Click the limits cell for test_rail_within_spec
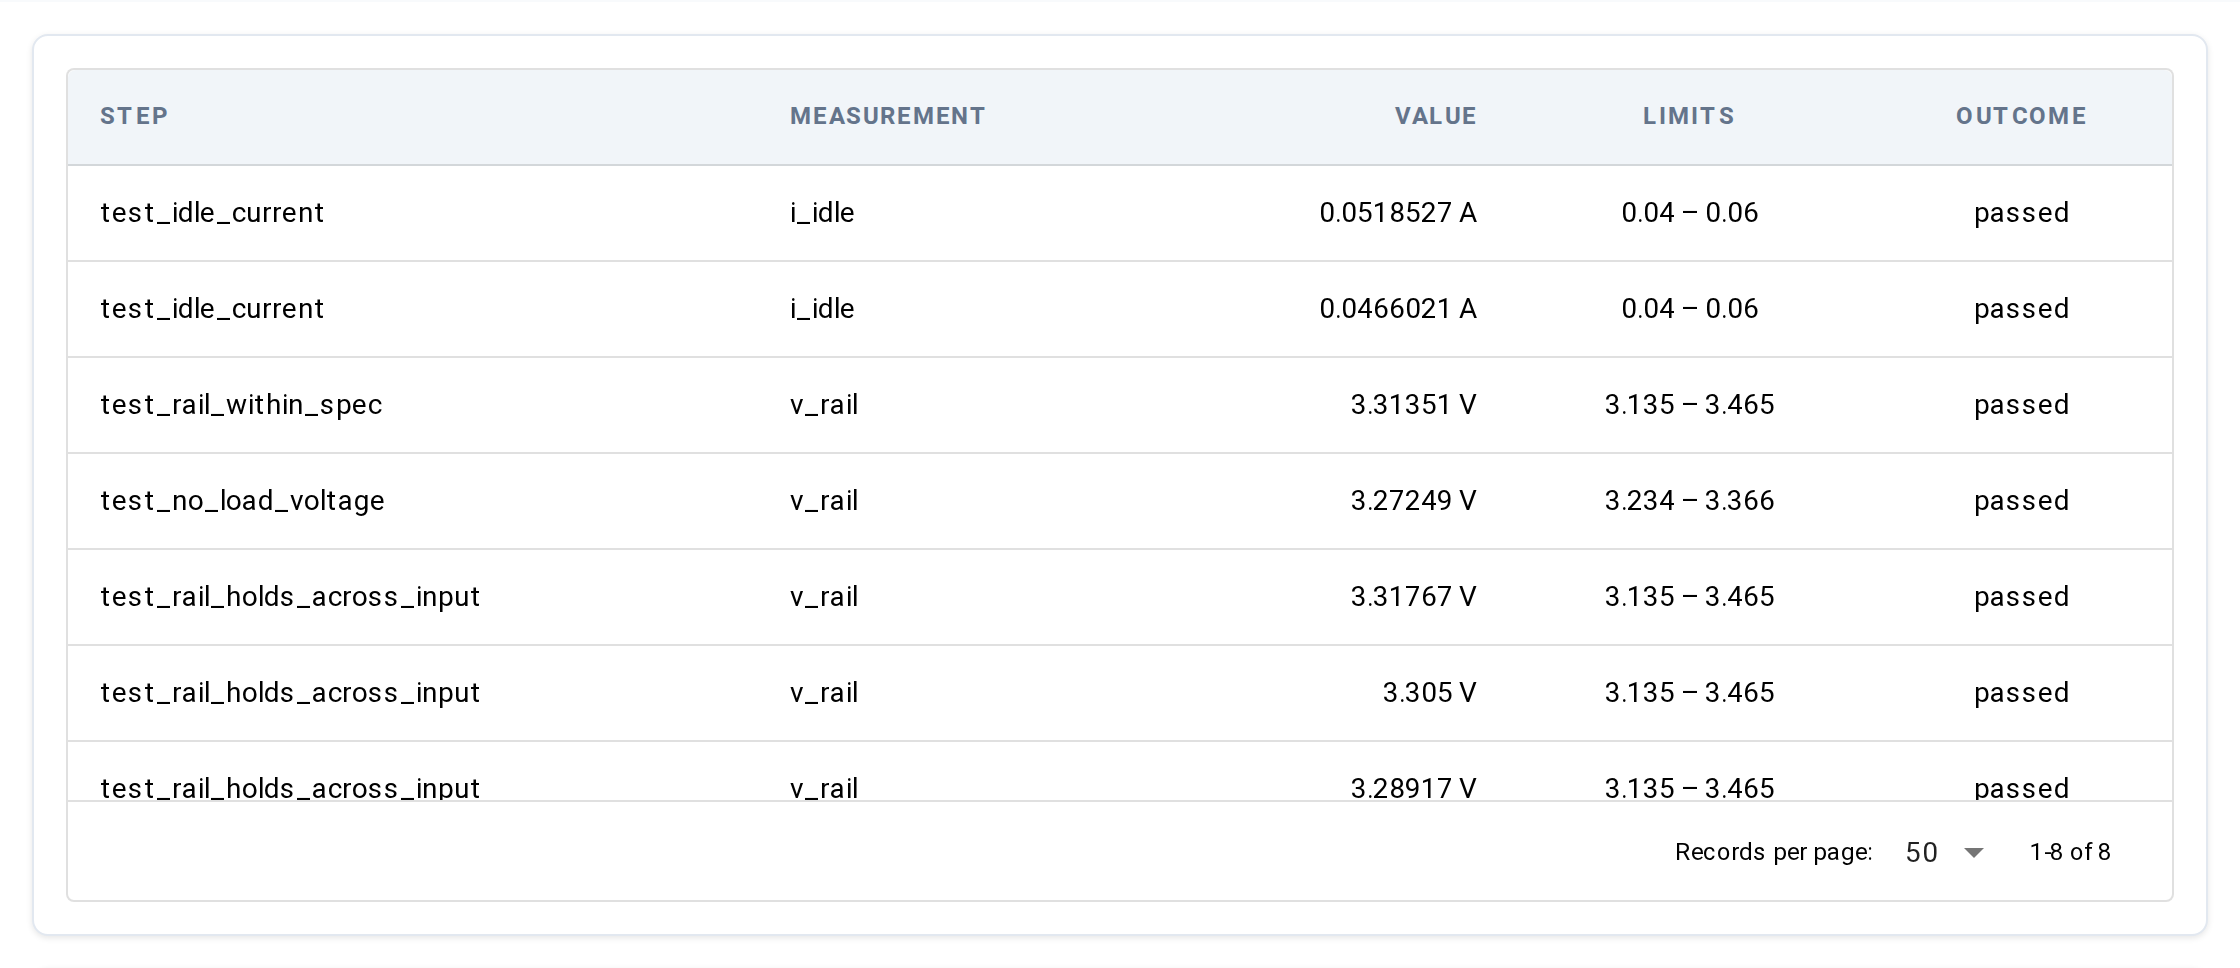The image size is (2240, 968). (1689, 404)
